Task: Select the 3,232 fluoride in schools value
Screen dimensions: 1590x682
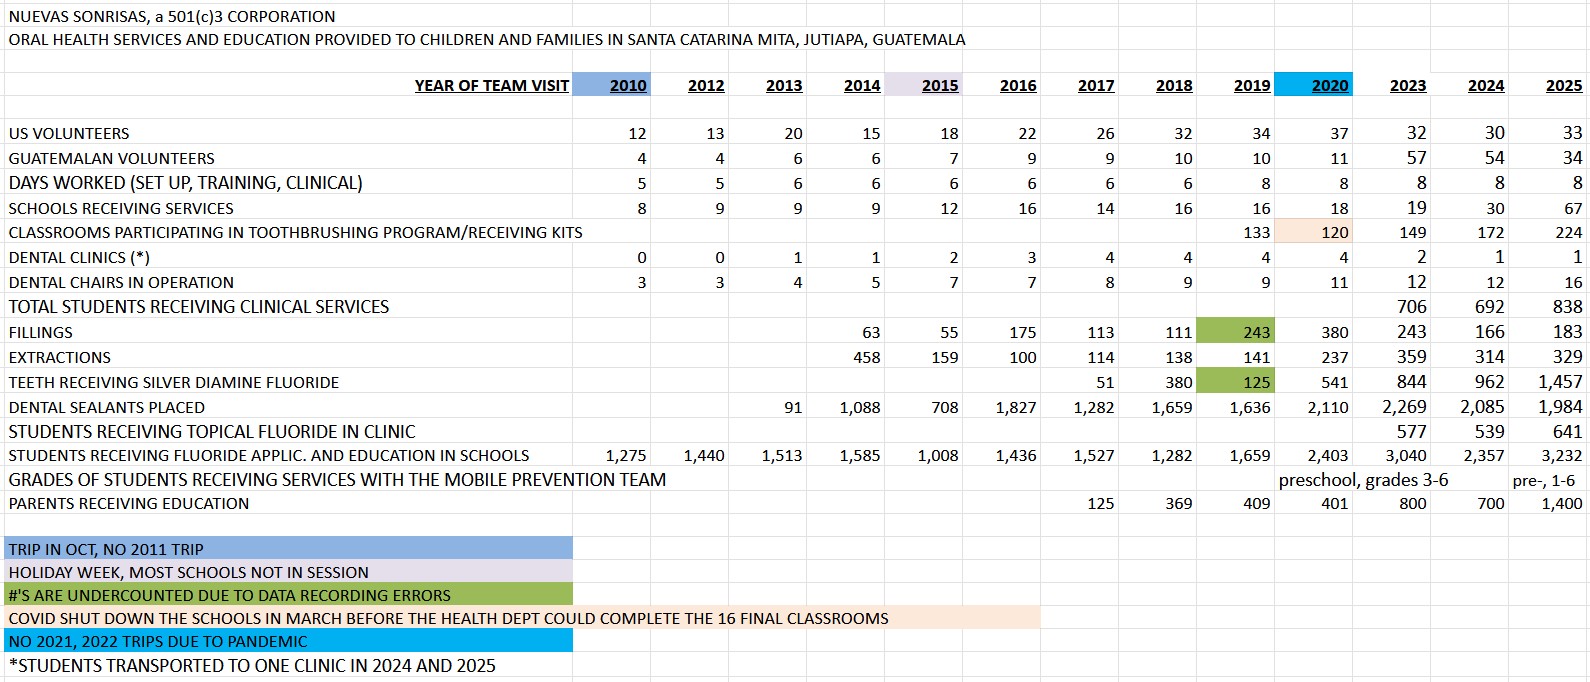Action: pyautogui.click(x=1562, y=456)
